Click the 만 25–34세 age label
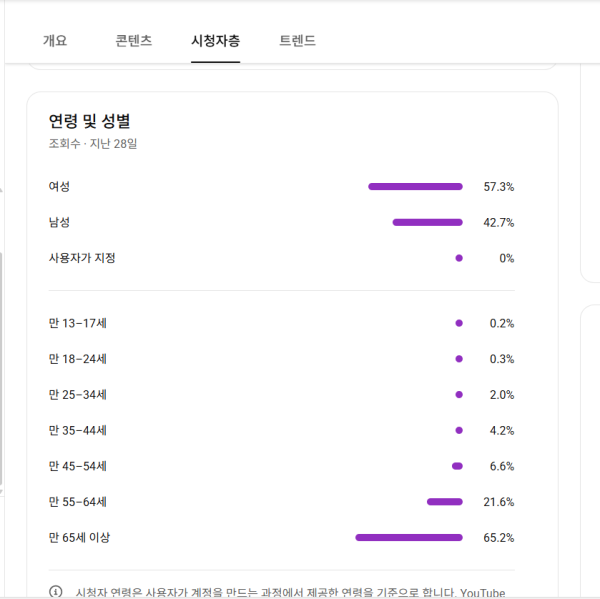This screenshot has width=600, height=599. tap(78, 395)
